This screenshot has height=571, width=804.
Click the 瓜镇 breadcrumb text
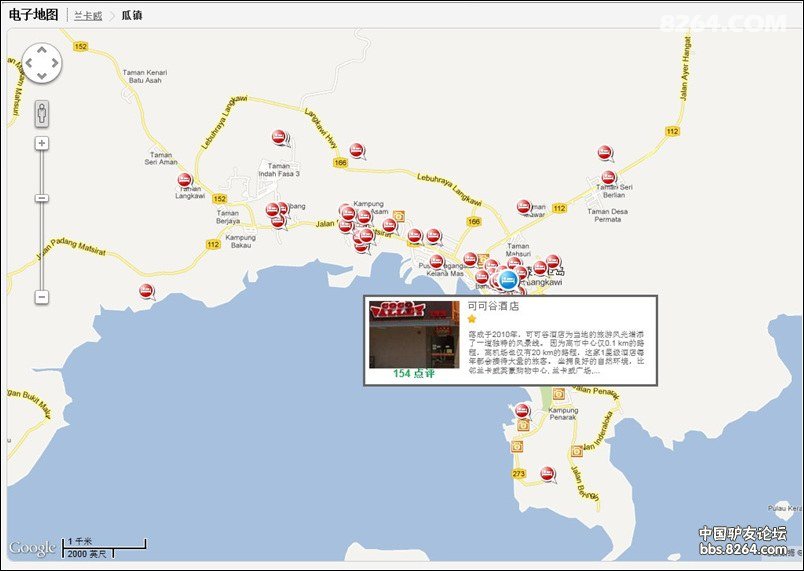point(132,15)
